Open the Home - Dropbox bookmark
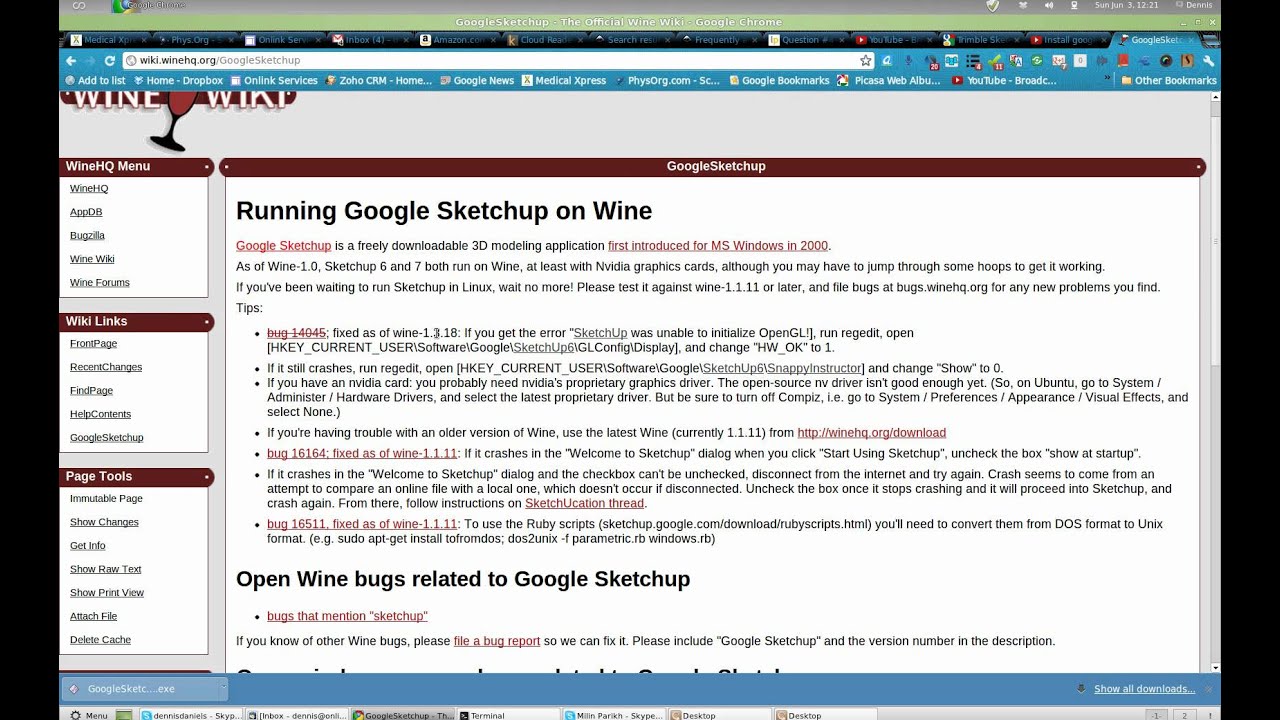Image resolution: width=1280 pixels, height=720 pixels. tap(177, 81)
